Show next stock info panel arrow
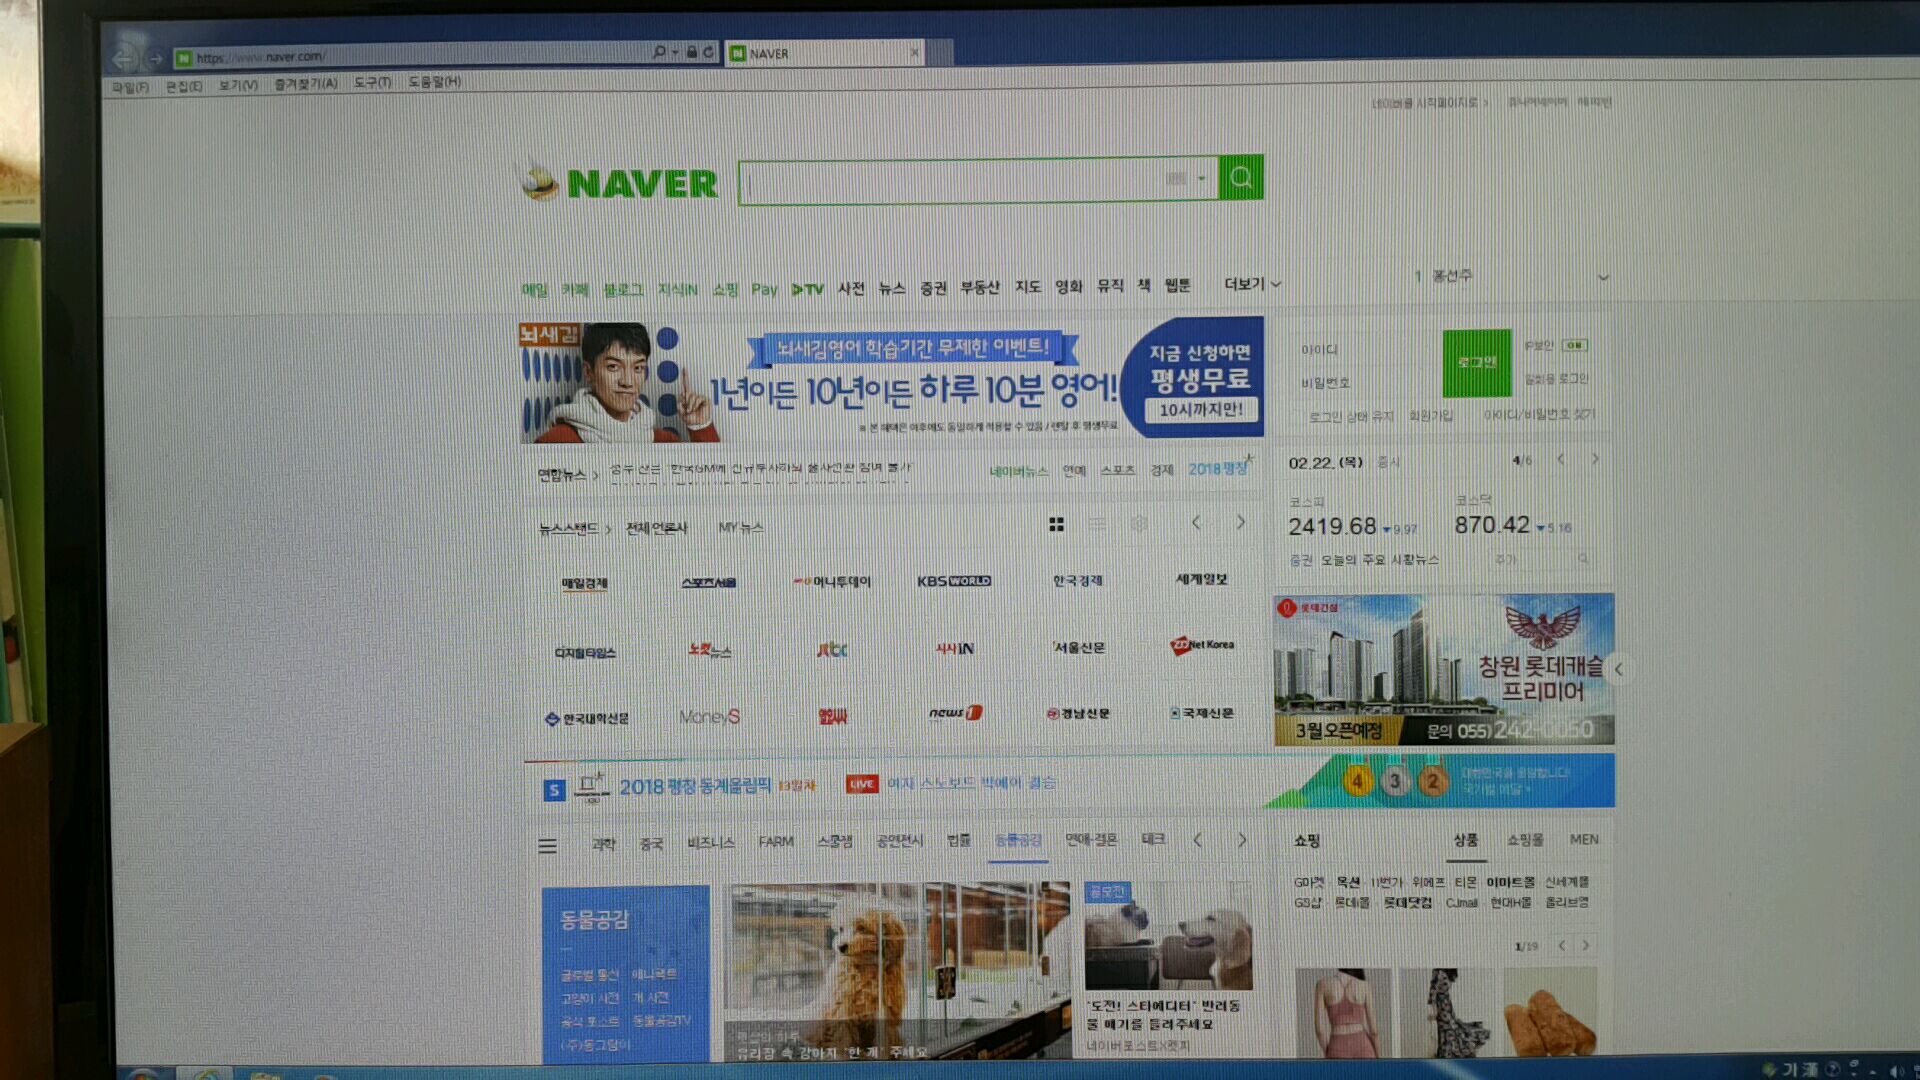The width and height of the screenshot is (1920, 1080). click(1595, 459)
